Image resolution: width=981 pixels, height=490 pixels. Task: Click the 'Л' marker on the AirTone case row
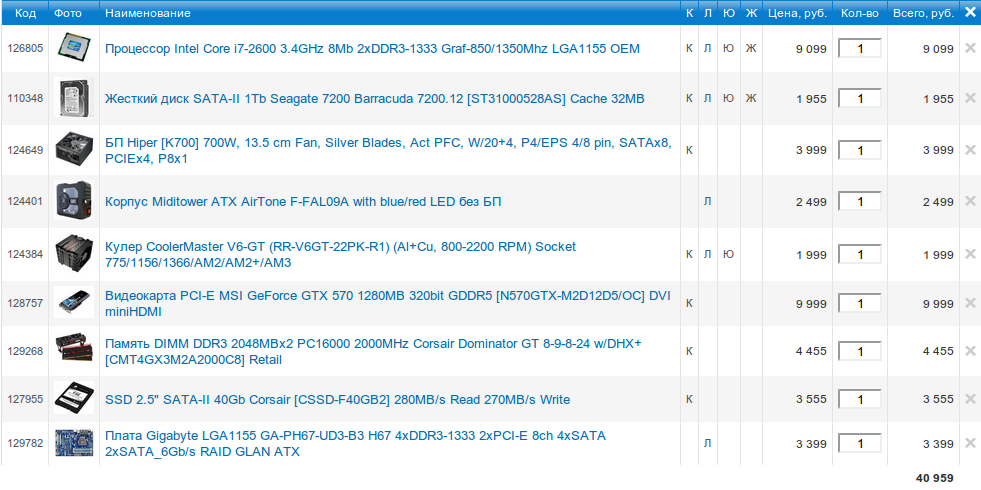point(707,202)
